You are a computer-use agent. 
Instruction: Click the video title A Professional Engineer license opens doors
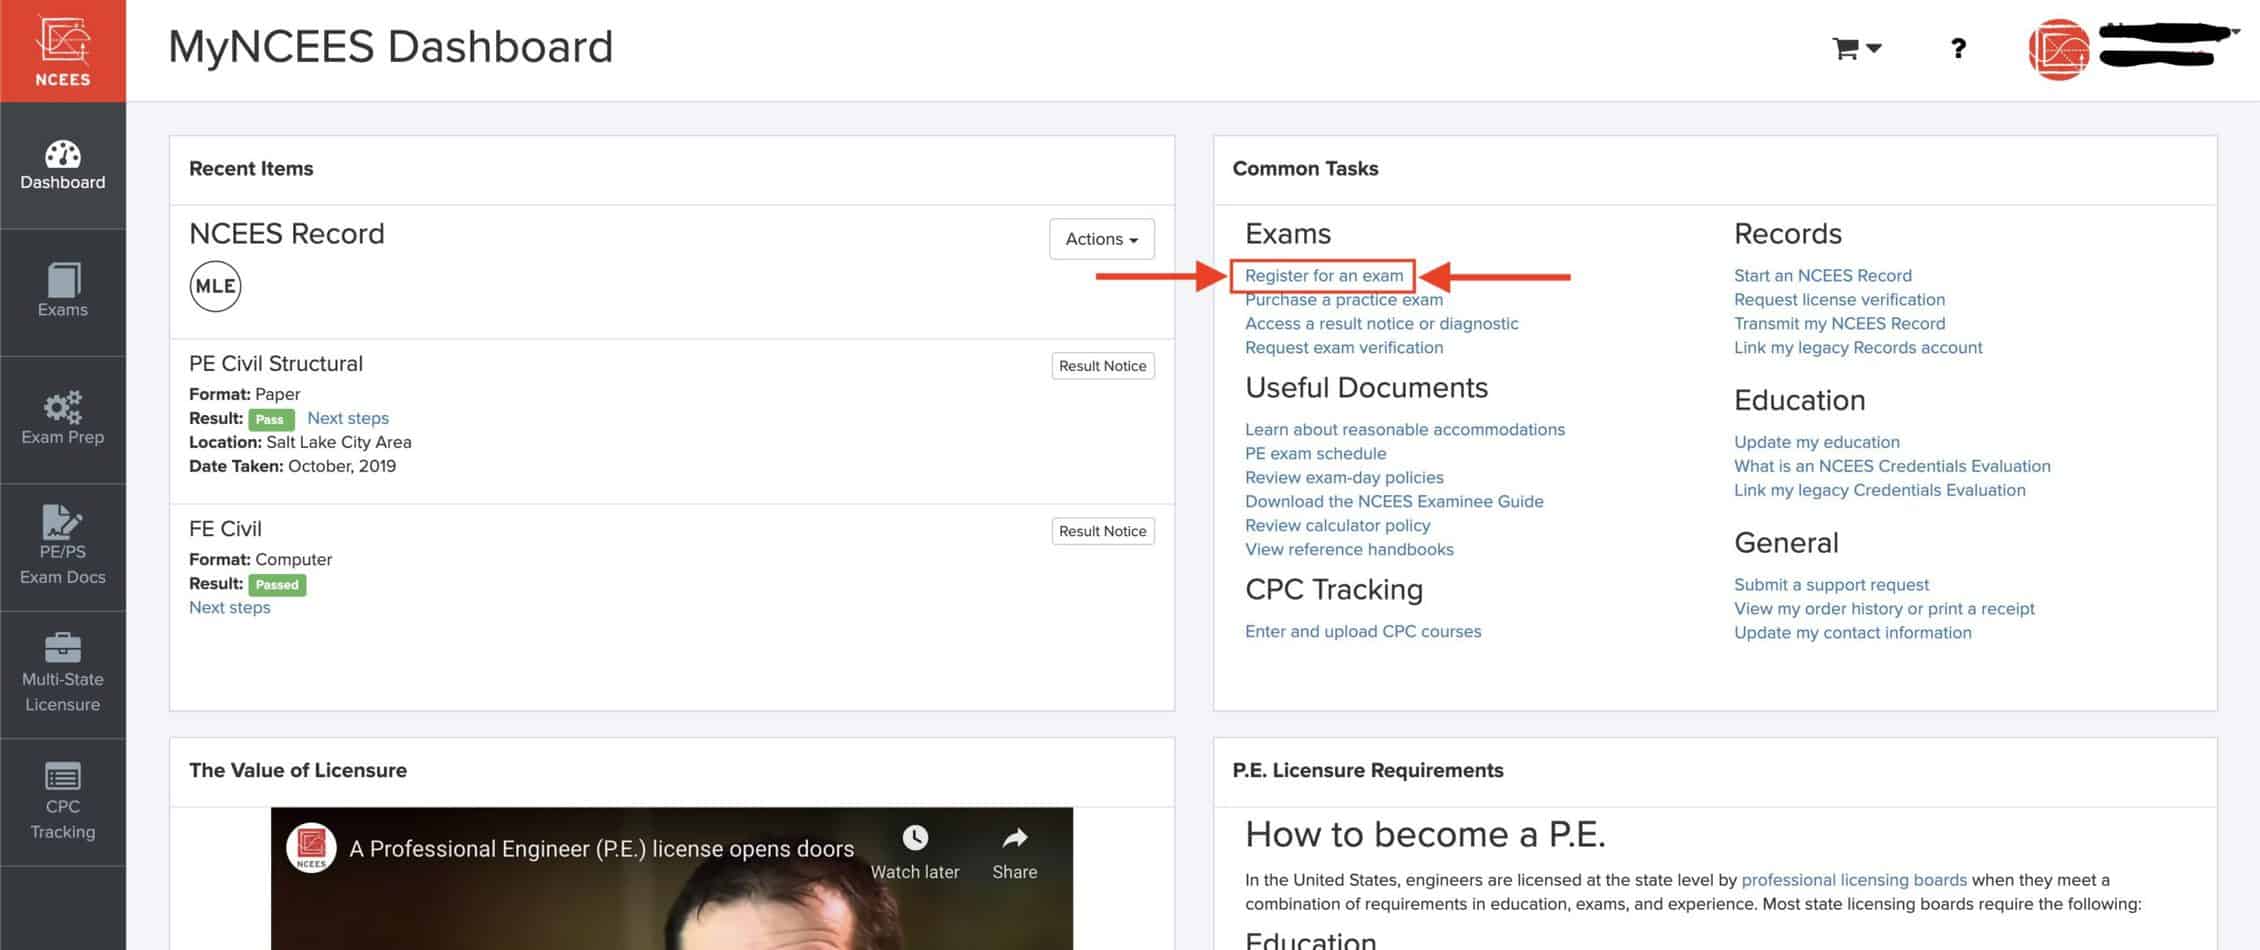601,848
